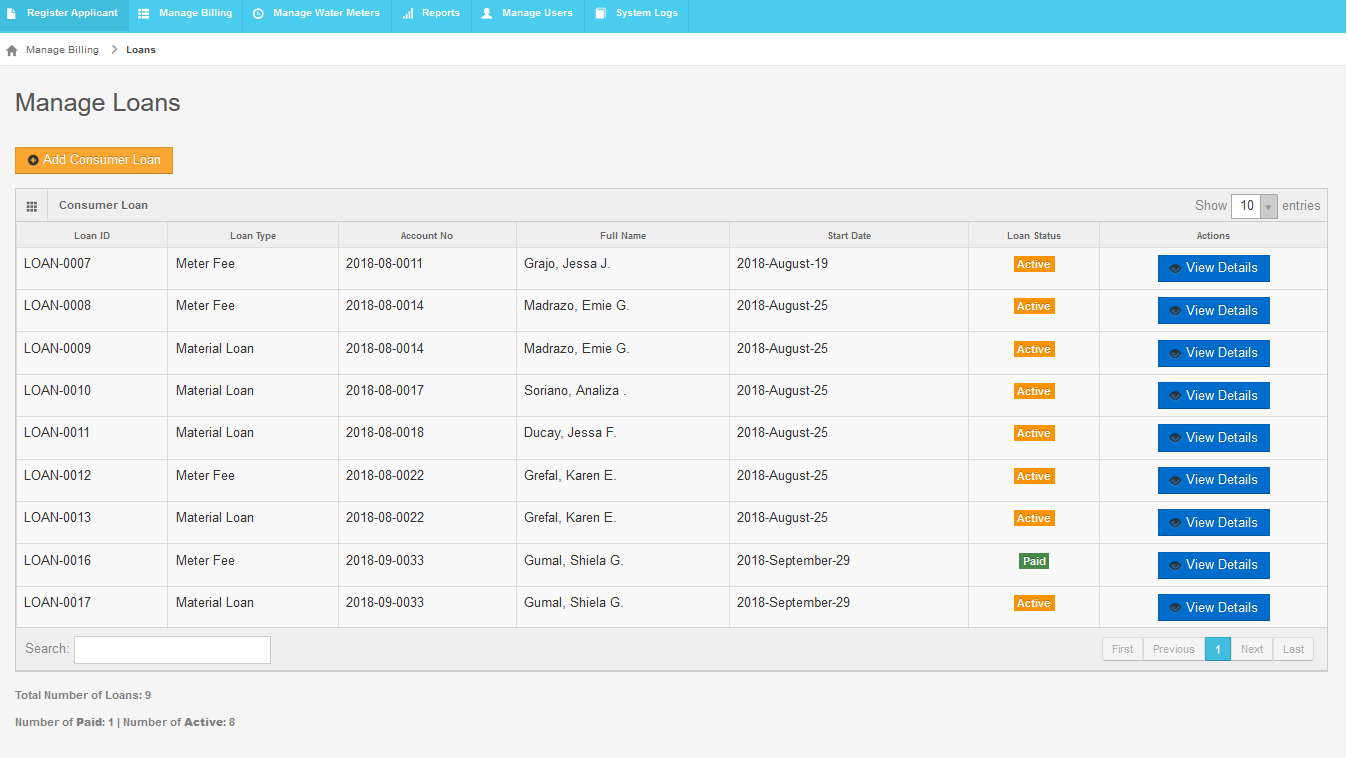This screenshot has height=758, width=1347.
Task: Focus the Search input field
Action: [x=172, y=650]
